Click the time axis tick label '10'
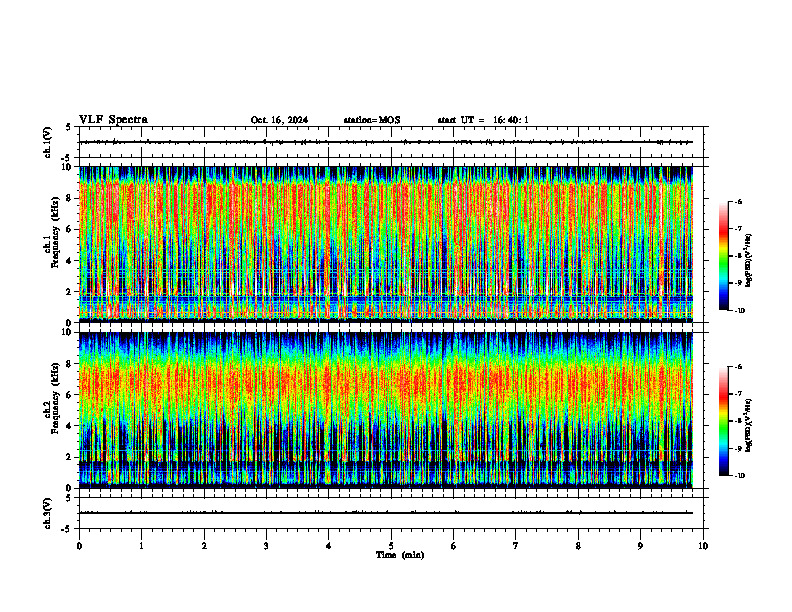 tap(703, 546)
